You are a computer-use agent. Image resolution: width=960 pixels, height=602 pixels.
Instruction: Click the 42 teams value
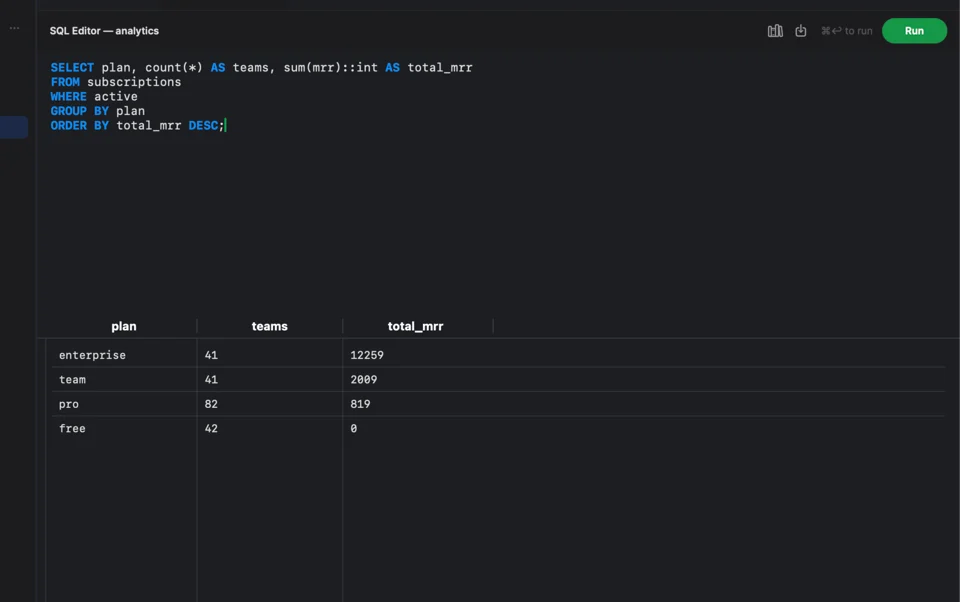(x=211, y=429)
